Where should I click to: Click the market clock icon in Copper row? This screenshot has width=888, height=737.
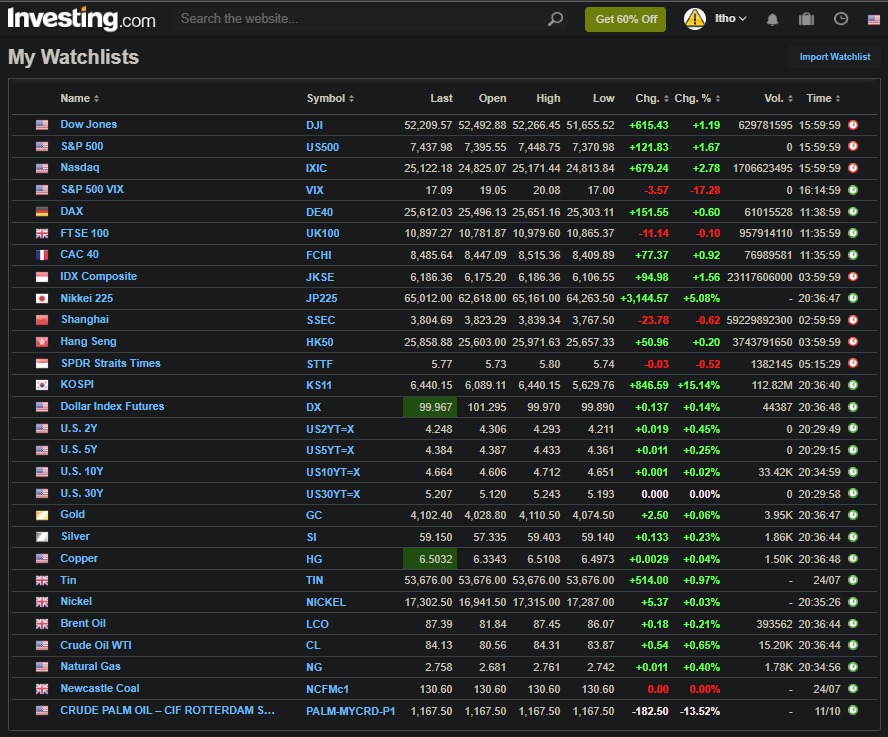tap(853, 559)
